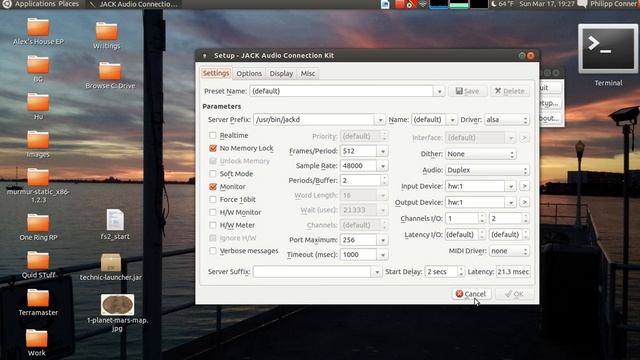Screen dimensions: 640x360
Task: Uncheck No Memory Lock
Action: coord(213,148)
